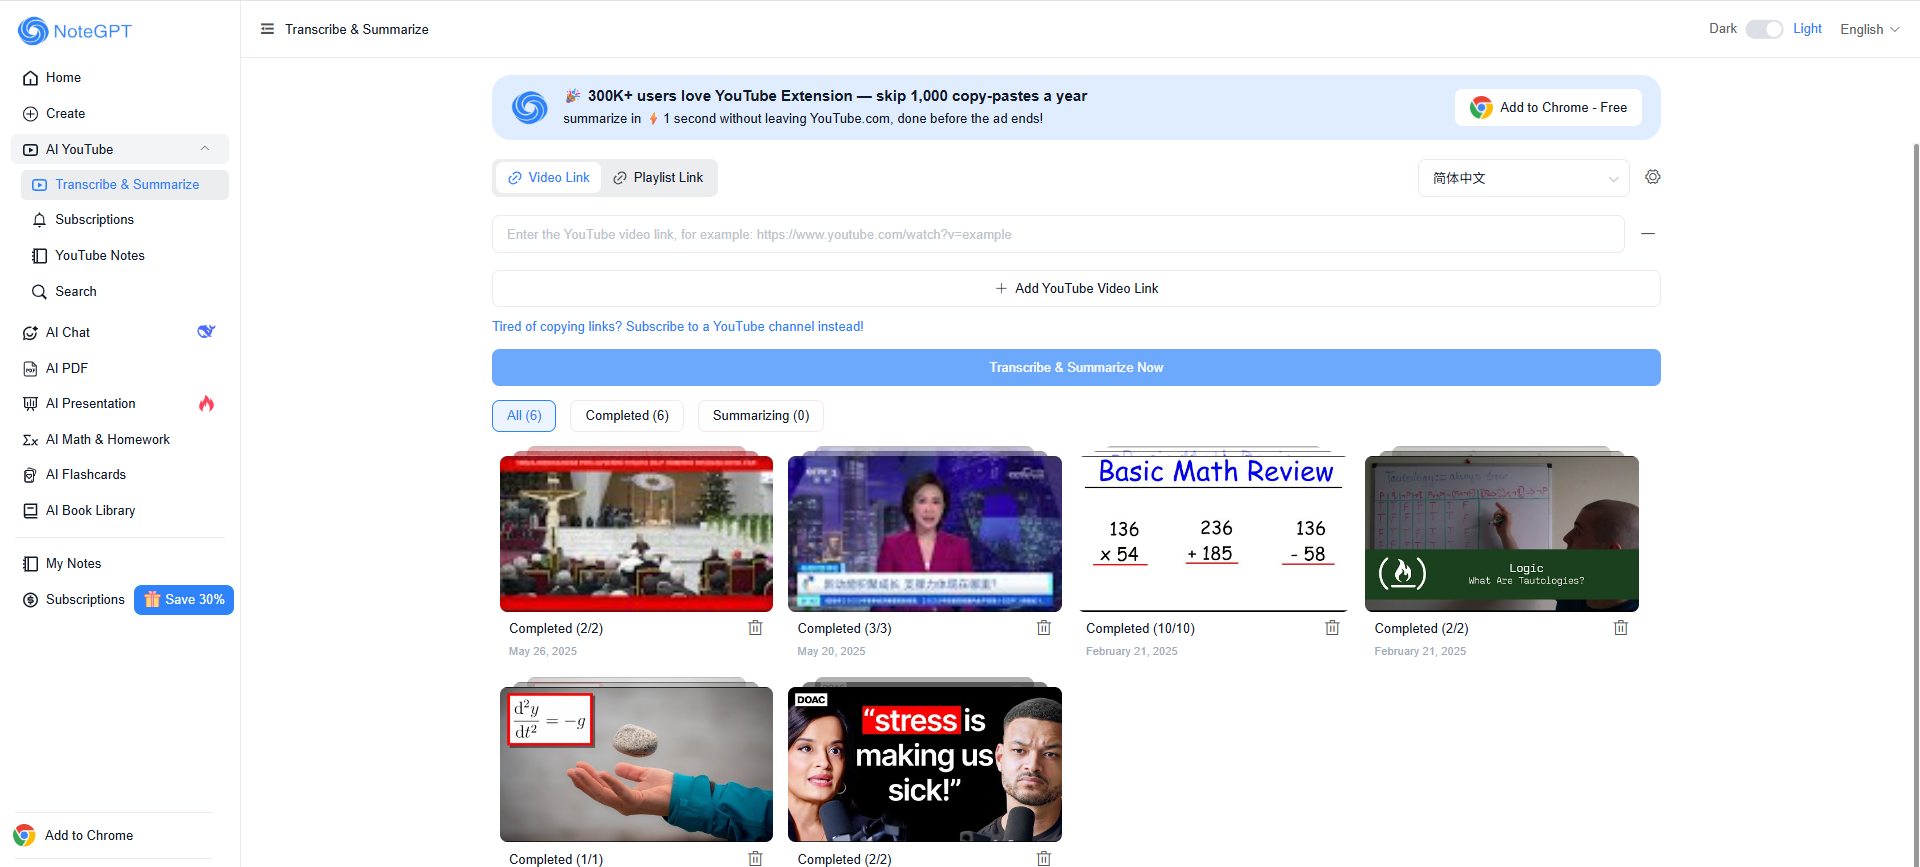Viewport: 1920px width, 867px height.
Task: Expand the English interface language menu
Action: (x=1869, y=29)
